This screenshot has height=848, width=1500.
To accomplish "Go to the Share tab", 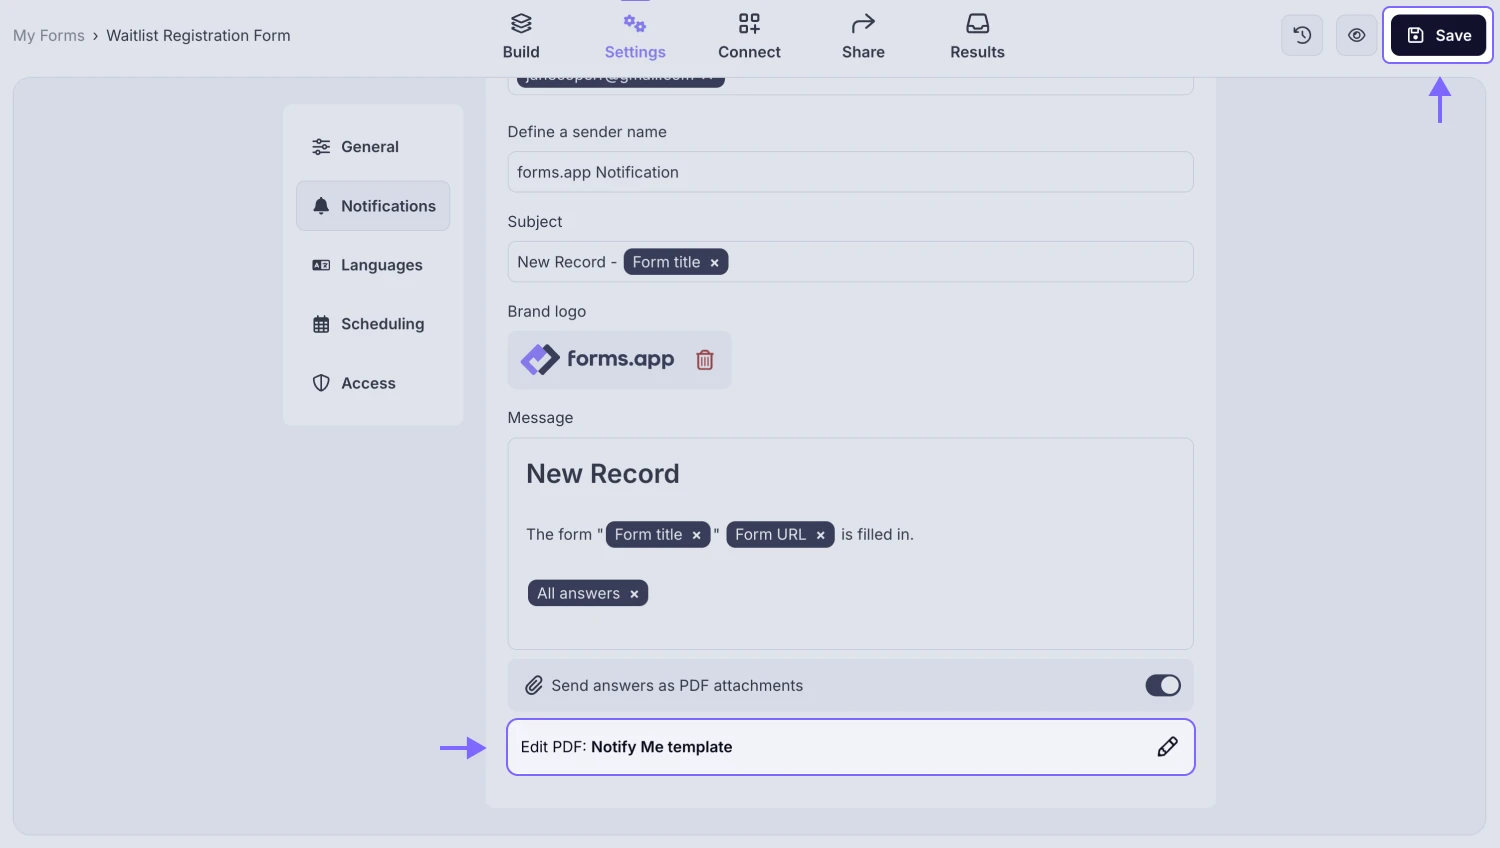I will pyautogui.click(x=863, y=36).
